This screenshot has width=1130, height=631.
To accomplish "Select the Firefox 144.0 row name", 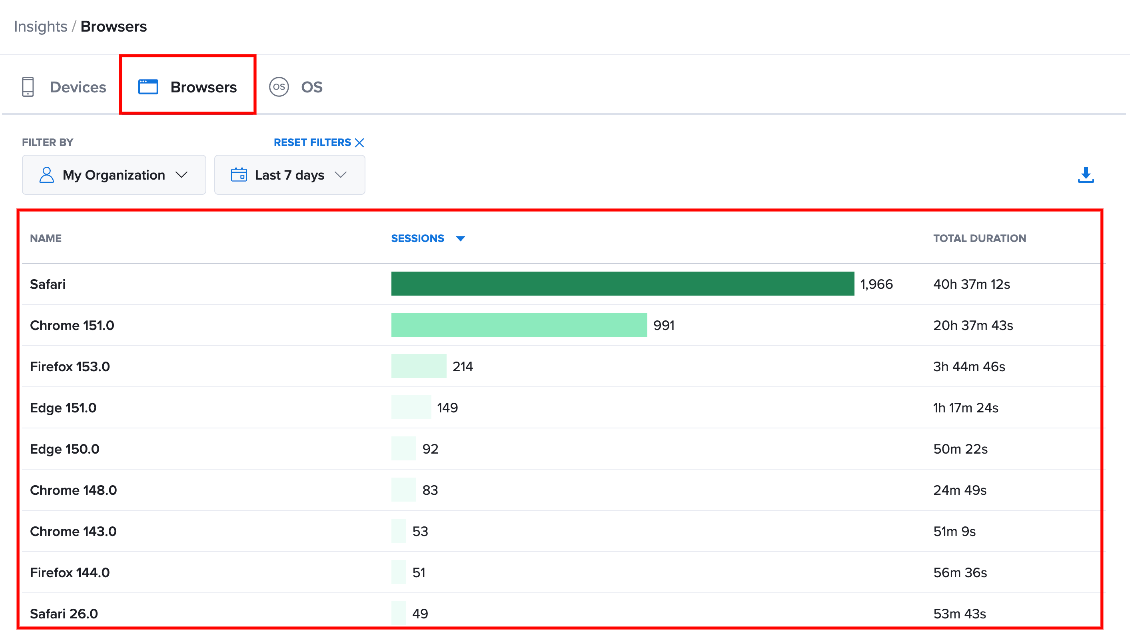I will 70,573.
